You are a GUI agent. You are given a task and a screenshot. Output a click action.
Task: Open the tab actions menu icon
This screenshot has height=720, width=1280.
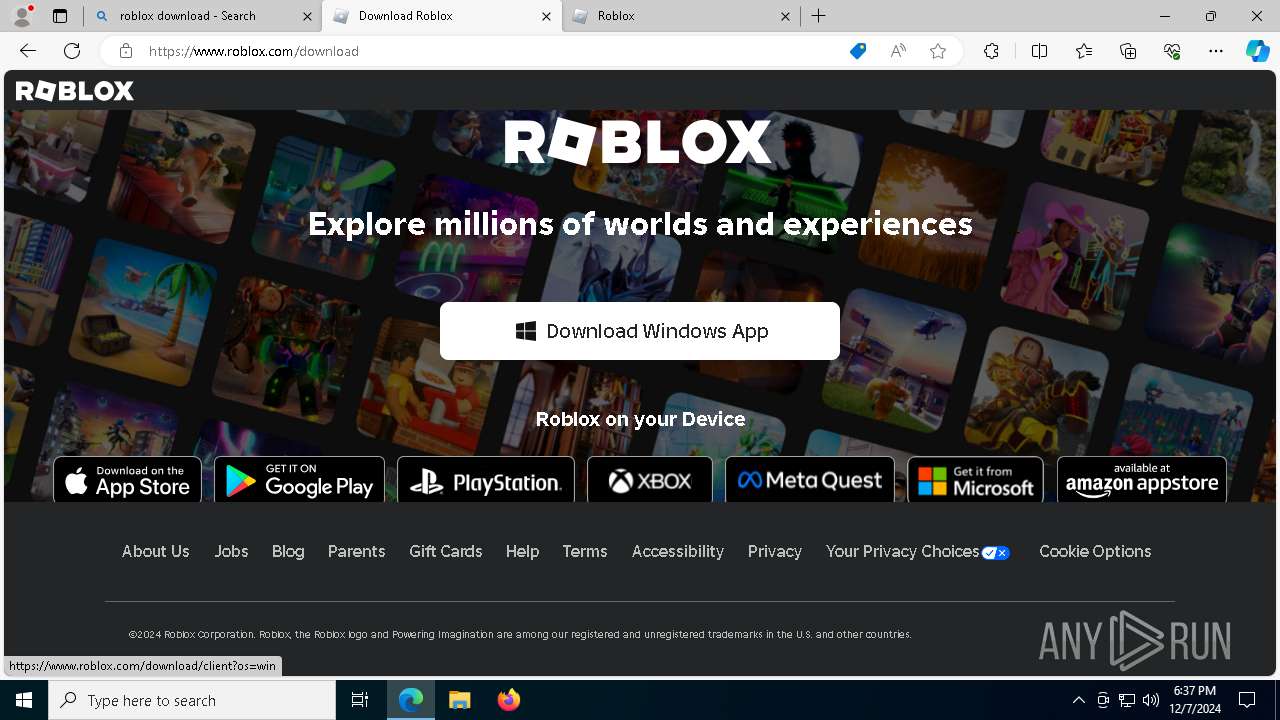click(x=60, y=16)
